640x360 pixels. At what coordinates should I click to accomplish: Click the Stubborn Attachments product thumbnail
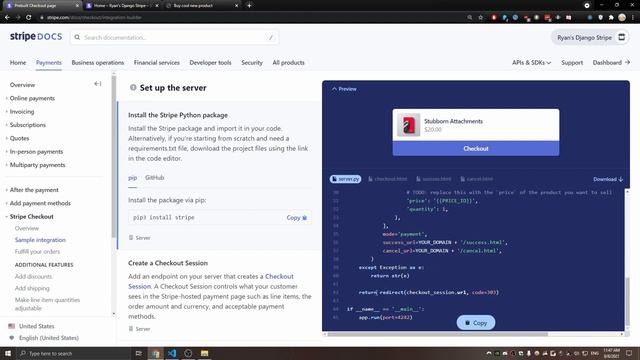point(409,125)
